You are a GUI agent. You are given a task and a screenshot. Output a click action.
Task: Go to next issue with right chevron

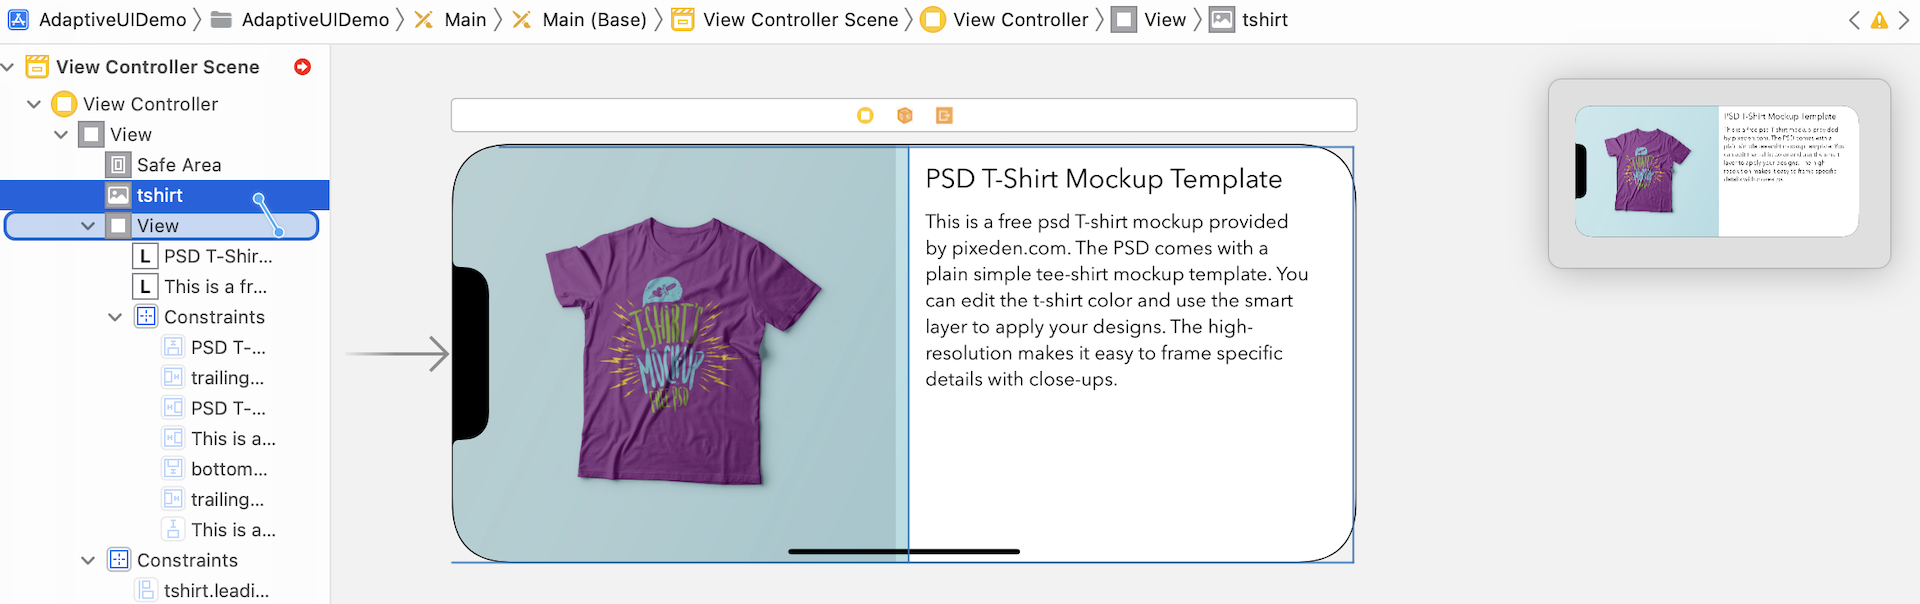(x=1904, y=20)
